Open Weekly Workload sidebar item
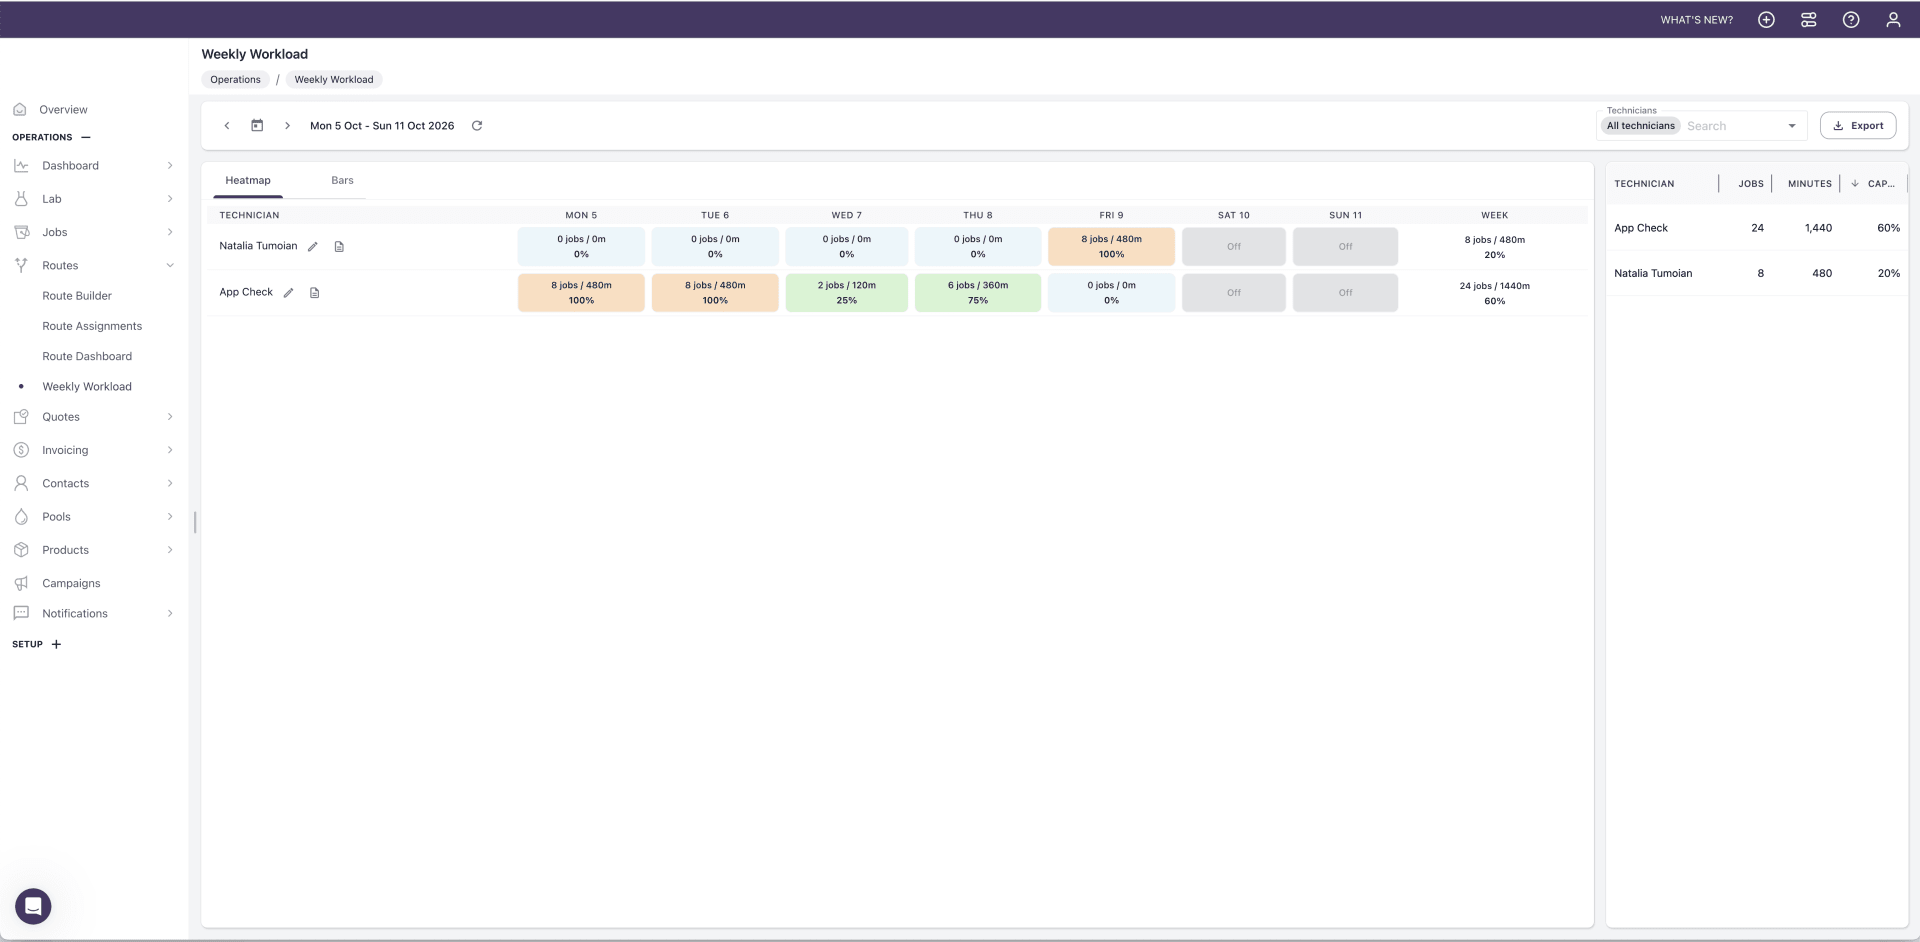Viewport: 1920px width, 942px height. pos(87,387)
